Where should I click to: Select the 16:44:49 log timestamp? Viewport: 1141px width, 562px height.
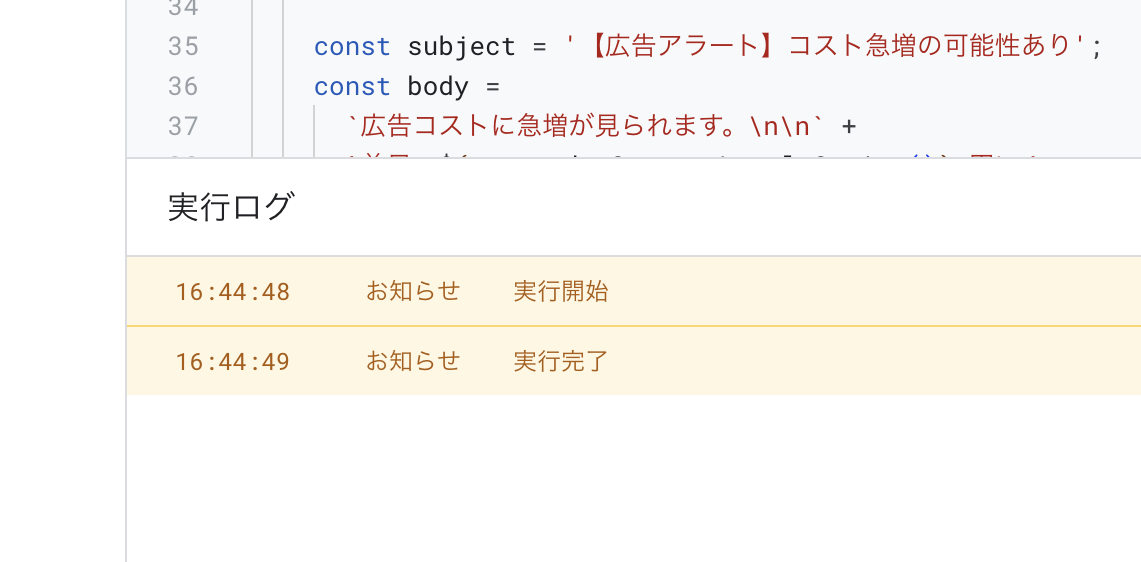click(233, 361)
